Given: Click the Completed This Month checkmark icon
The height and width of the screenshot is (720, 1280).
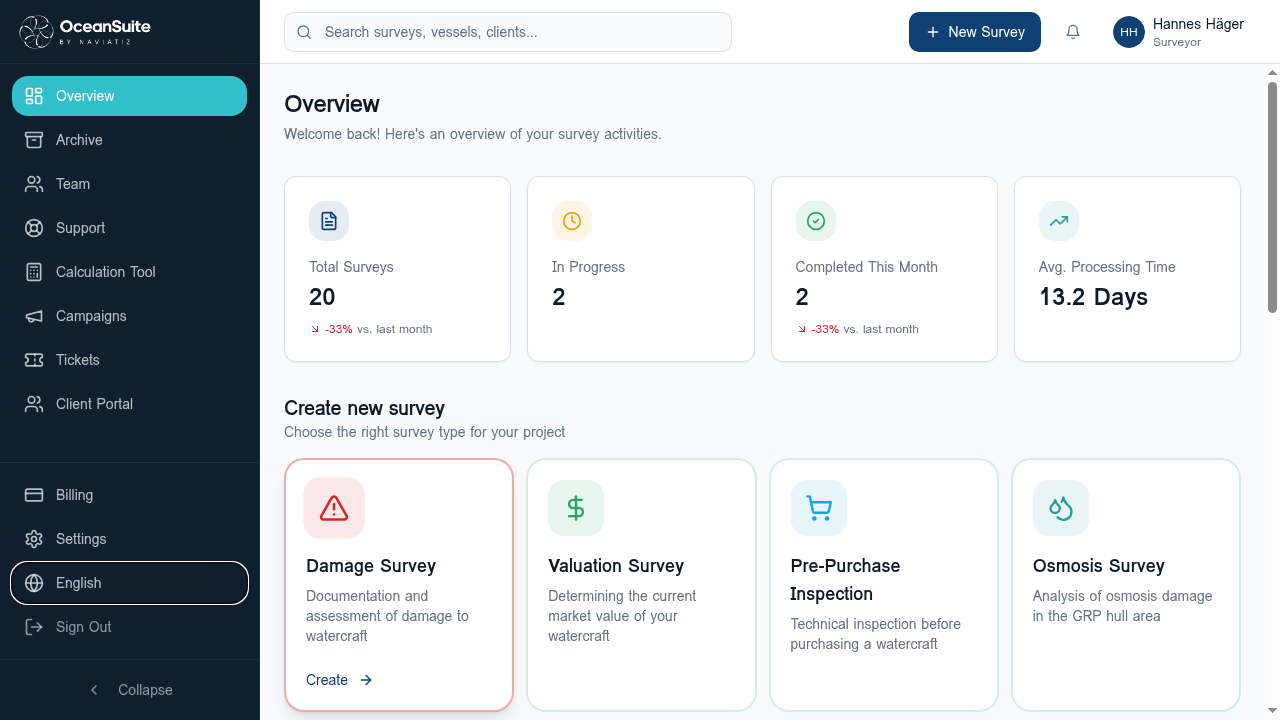Looking at the screenshot, I should tap(816, 221).
